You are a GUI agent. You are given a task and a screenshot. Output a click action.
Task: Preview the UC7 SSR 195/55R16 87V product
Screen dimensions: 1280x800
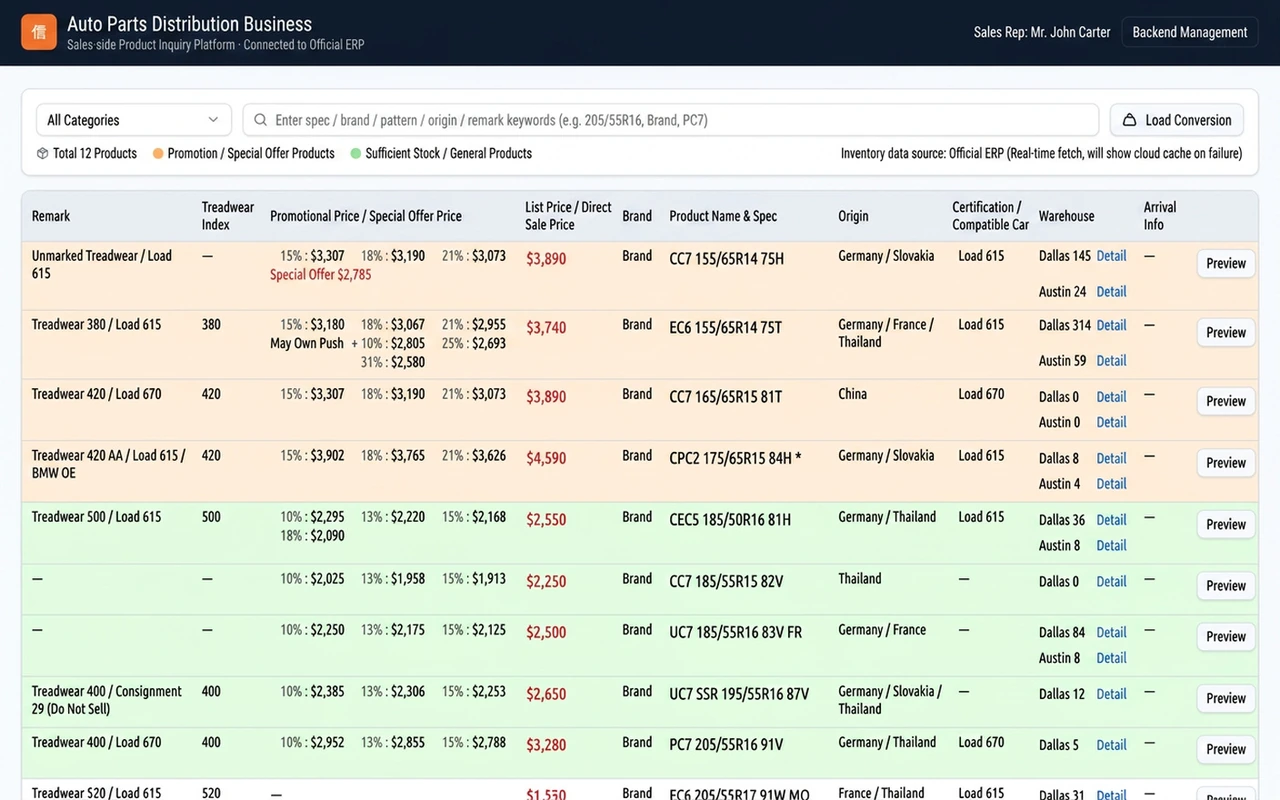click(1226, 699)
